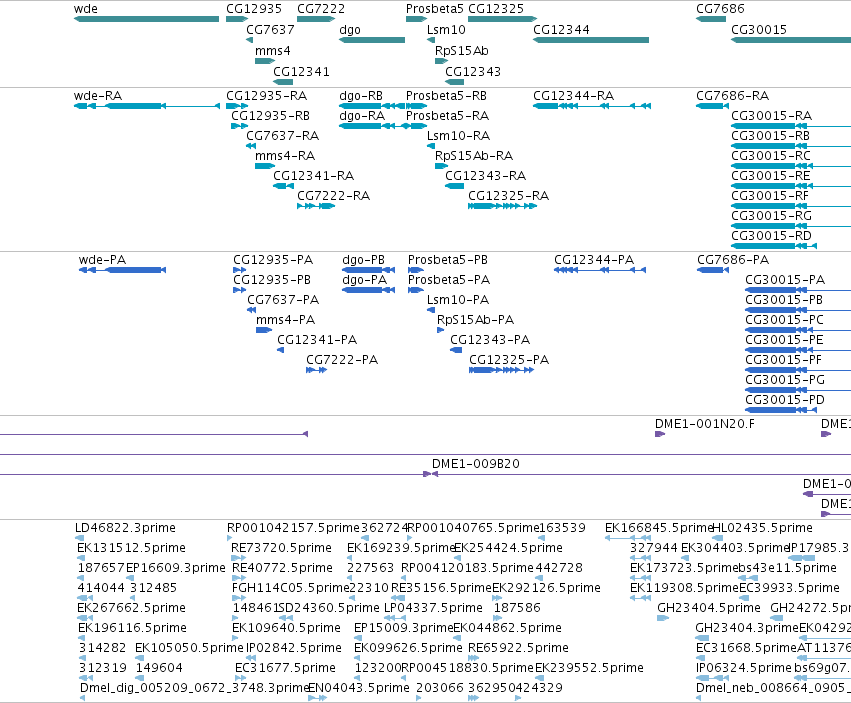The height and width of the screenshot is (703, 851).
Task: Click the CG30015 gene label
Action: pyautogui.click(x=759, y=30)
